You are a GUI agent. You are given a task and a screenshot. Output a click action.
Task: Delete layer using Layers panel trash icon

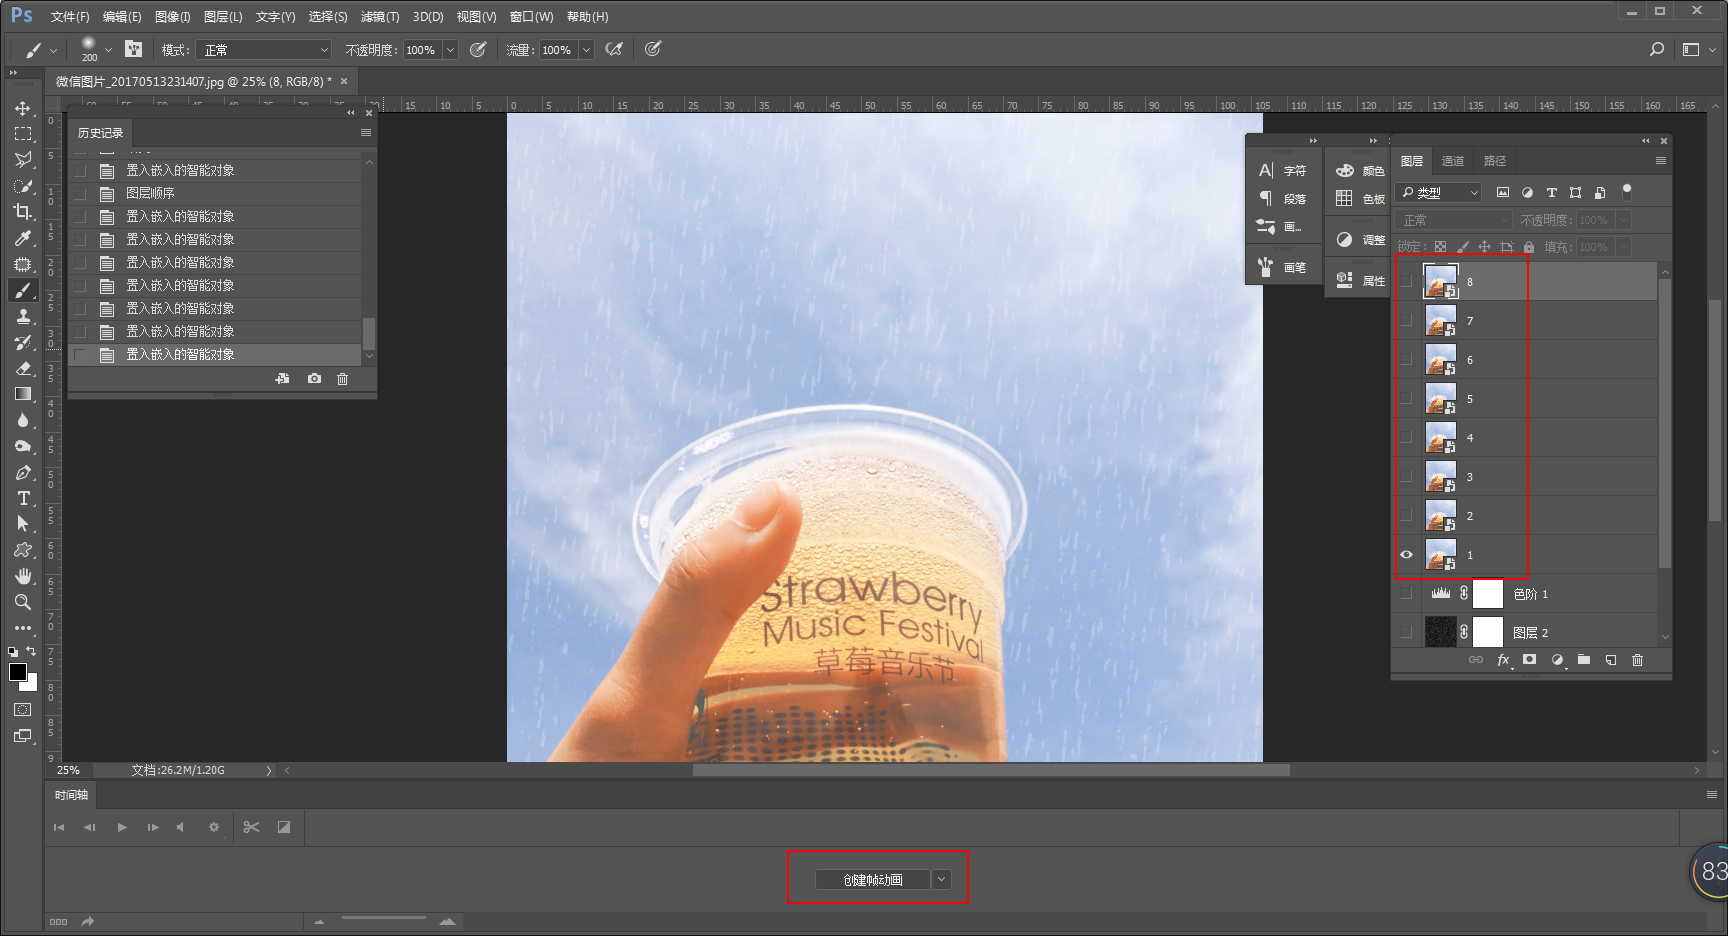tap(1637, 660)
